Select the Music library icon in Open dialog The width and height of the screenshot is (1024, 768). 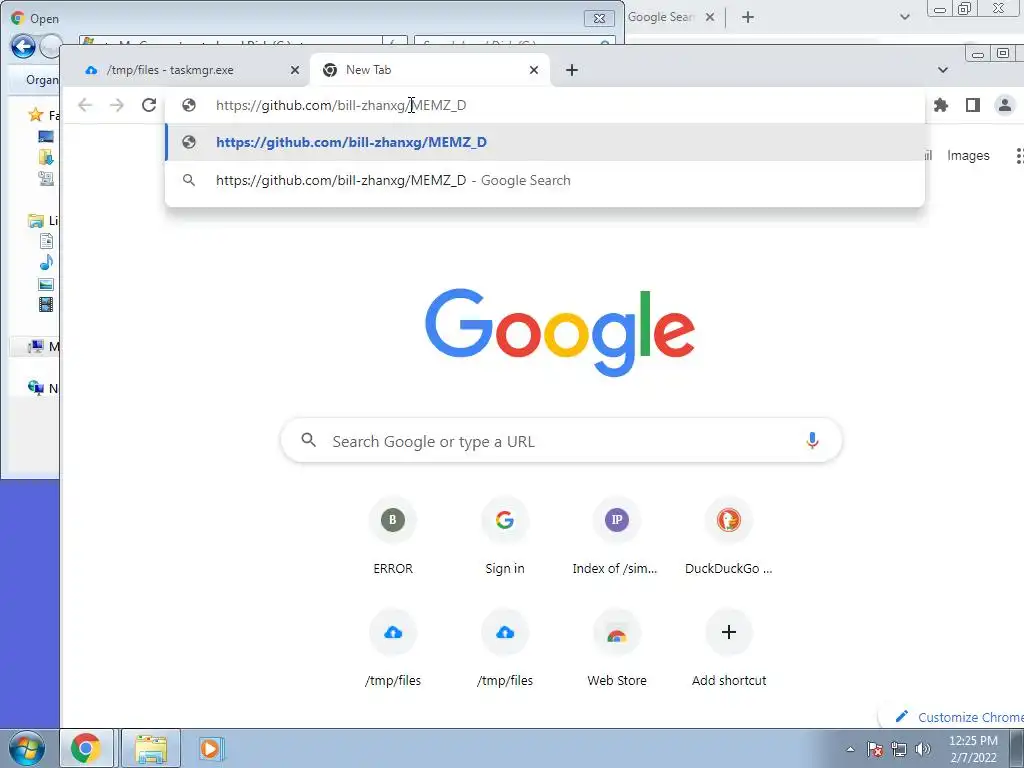click(x=46, y=263)
